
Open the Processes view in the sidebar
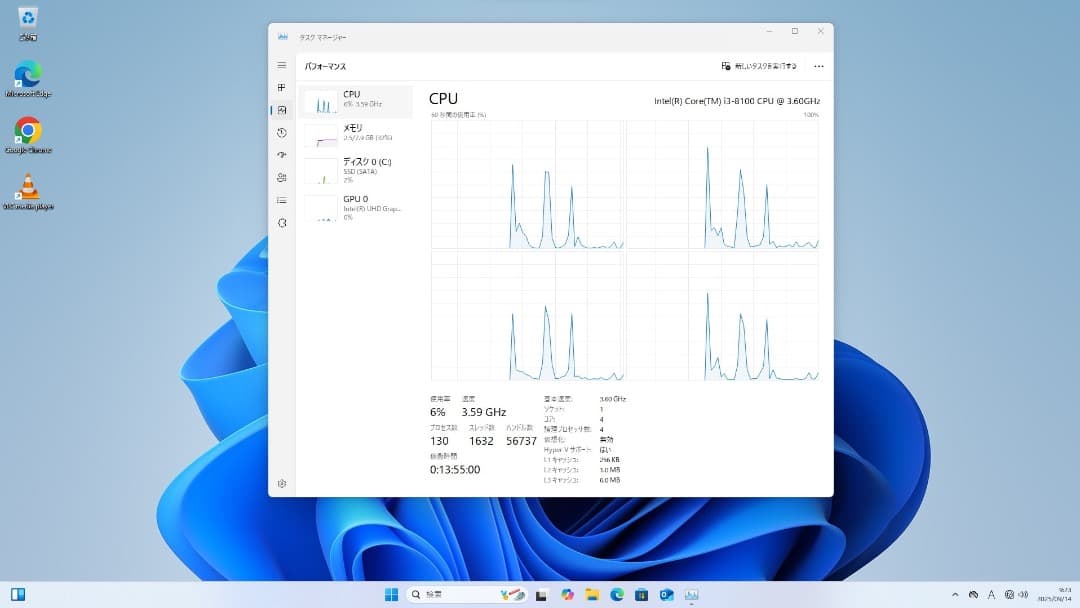pos(281,88)
